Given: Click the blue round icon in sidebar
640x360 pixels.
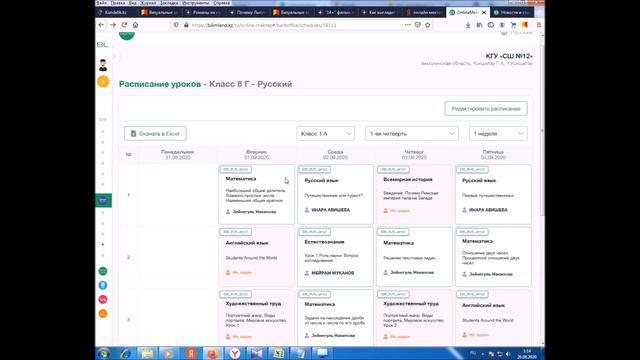Looking at the screenshot, I should coord(103,285).
